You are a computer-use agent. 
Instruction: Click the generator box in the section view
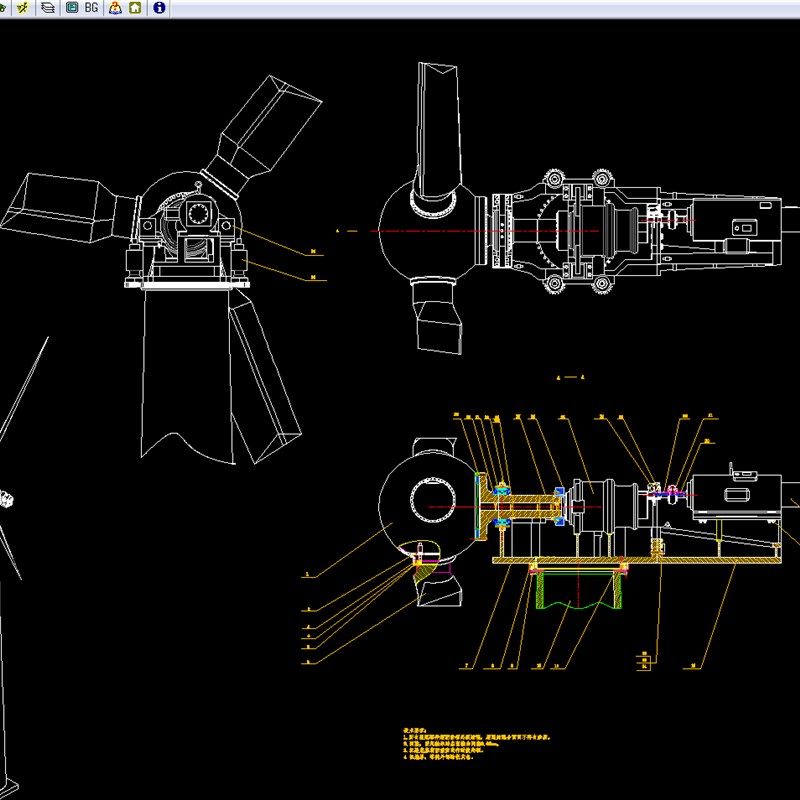pyautogui.click(x=736, y=496)
